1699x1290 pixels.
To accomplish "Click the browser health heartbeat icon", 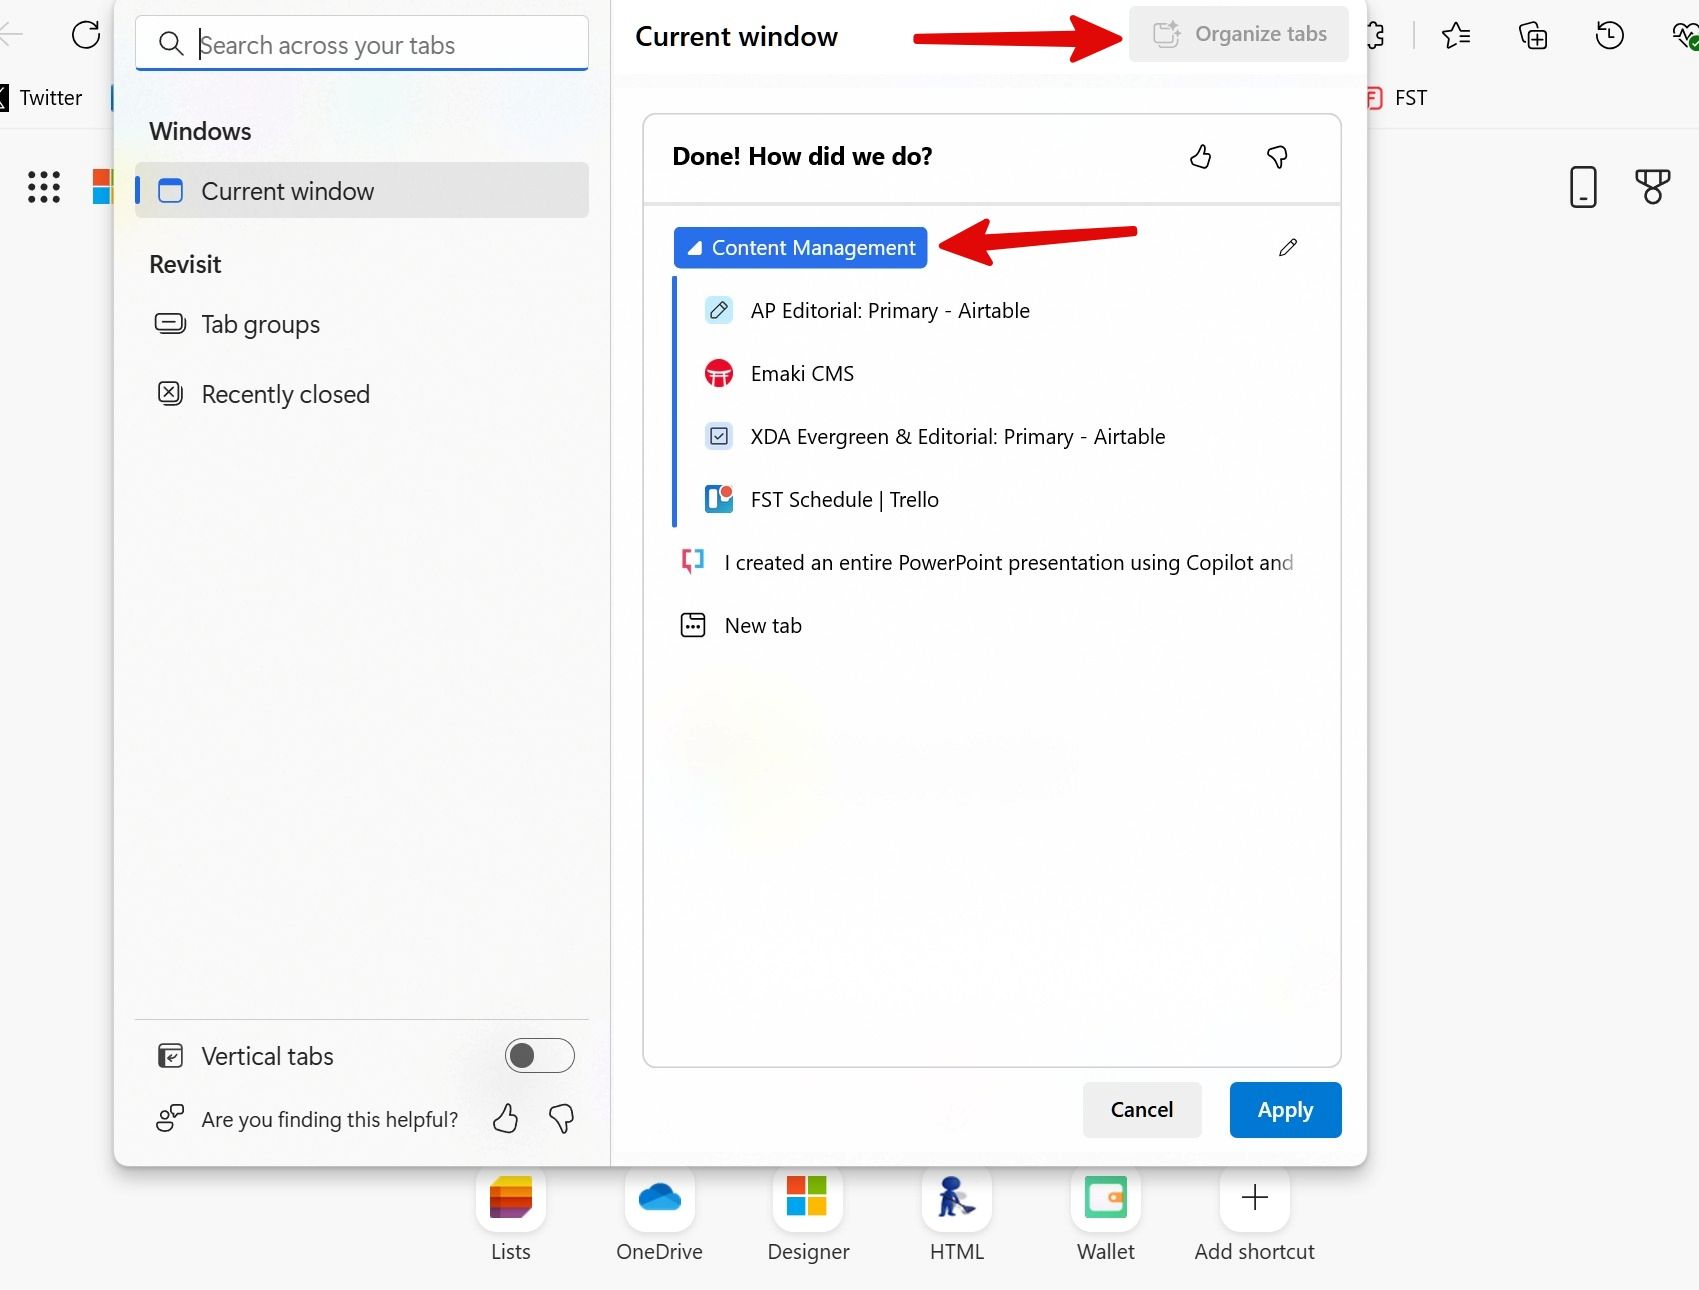I will [1685, 37].
